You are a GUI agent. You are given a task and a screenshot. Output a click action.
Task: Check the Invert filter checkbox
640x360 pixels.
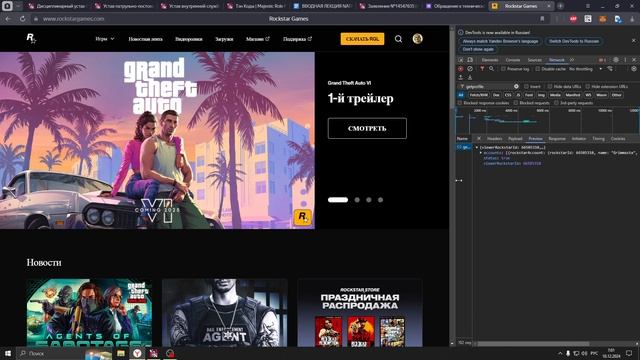click(526, 87)
